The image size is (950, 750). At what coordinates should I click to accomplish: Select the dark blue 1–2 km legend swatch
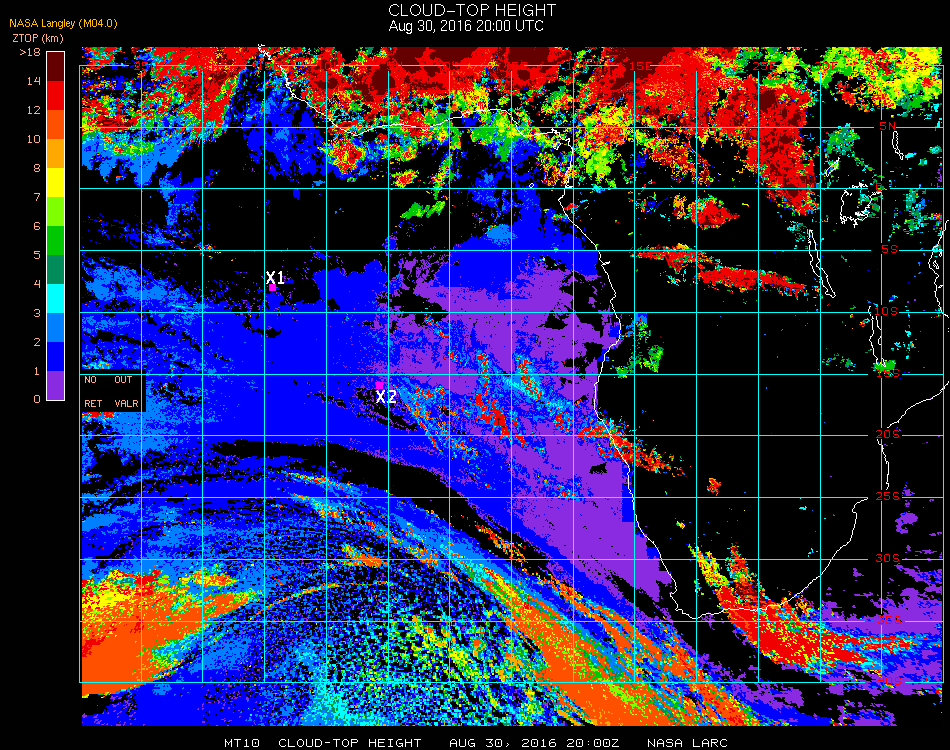56,357
